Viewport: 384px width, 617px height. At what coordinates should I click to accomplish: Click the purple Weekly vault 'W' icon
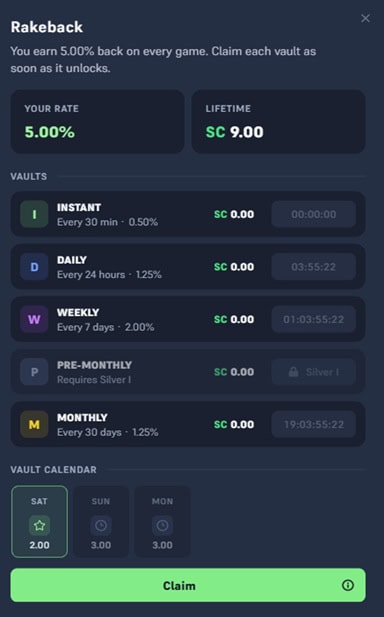(34, 319)
